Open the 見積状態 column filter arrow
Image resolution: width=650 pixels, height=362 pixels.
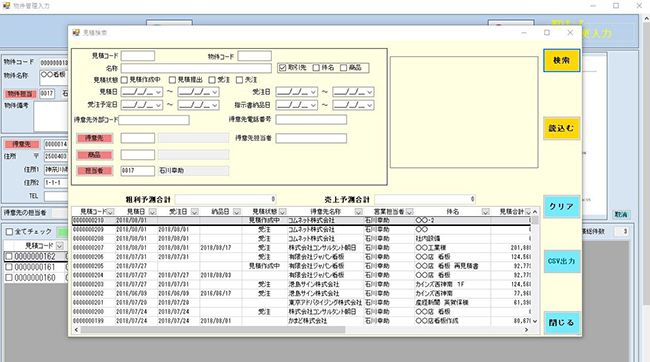click(283, 212)
